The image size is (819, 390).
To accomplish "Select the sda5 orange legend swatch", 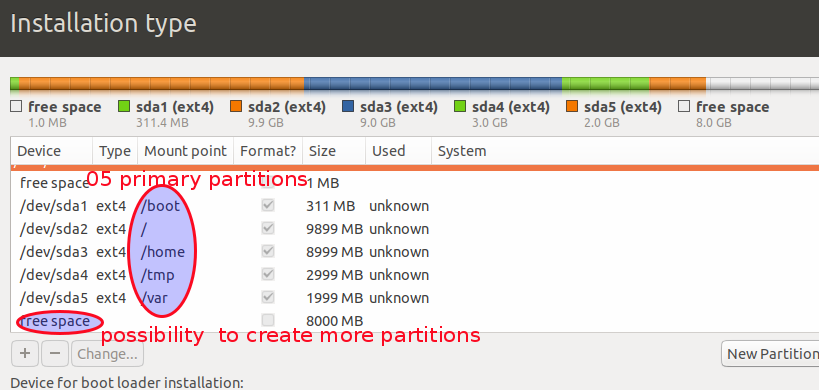I will click(x=572, y=107).
